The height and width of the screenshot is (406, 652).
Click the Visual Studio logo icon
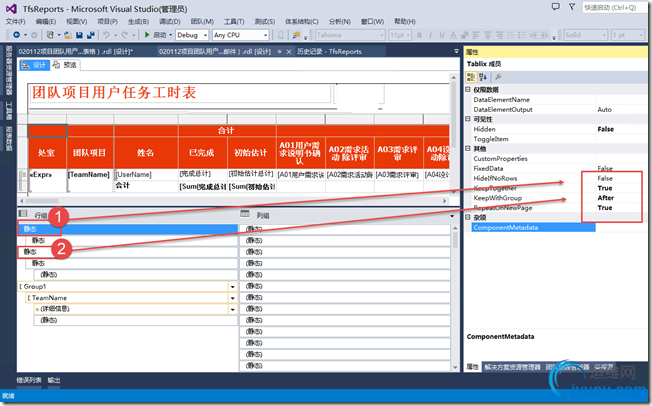click(x=11, y=8)
